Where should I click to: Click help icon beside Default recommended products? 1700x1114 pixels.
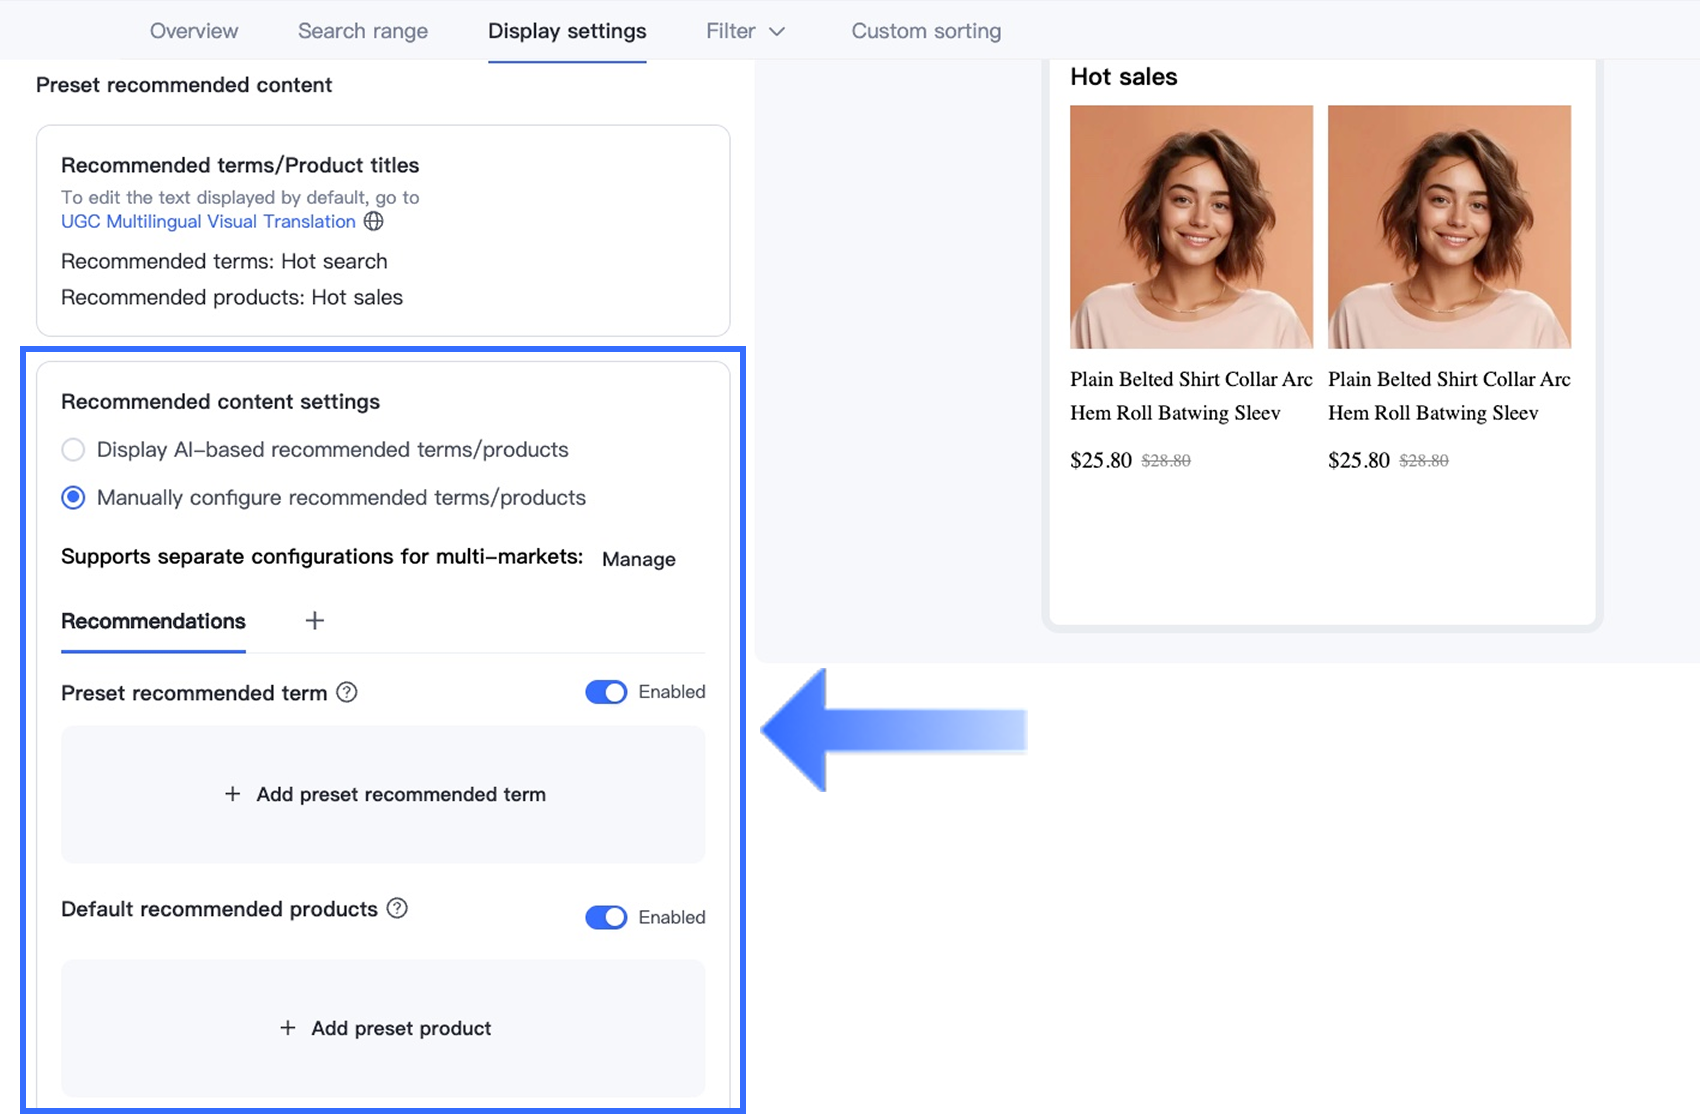pos(397,908)
